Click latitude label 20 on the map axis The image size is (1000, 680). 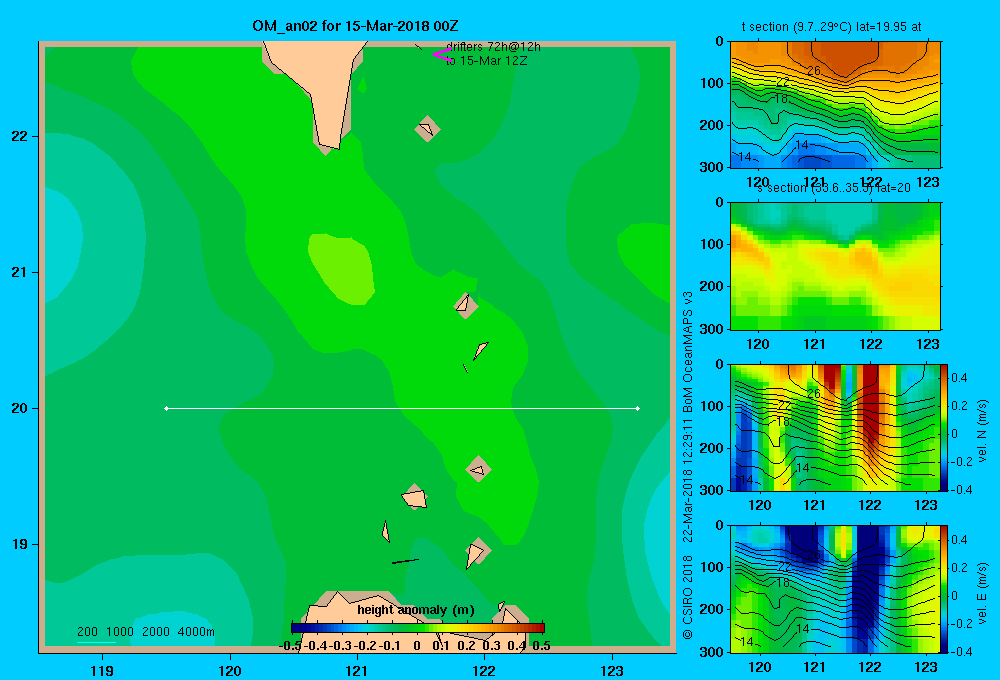(x=20, y=408)
